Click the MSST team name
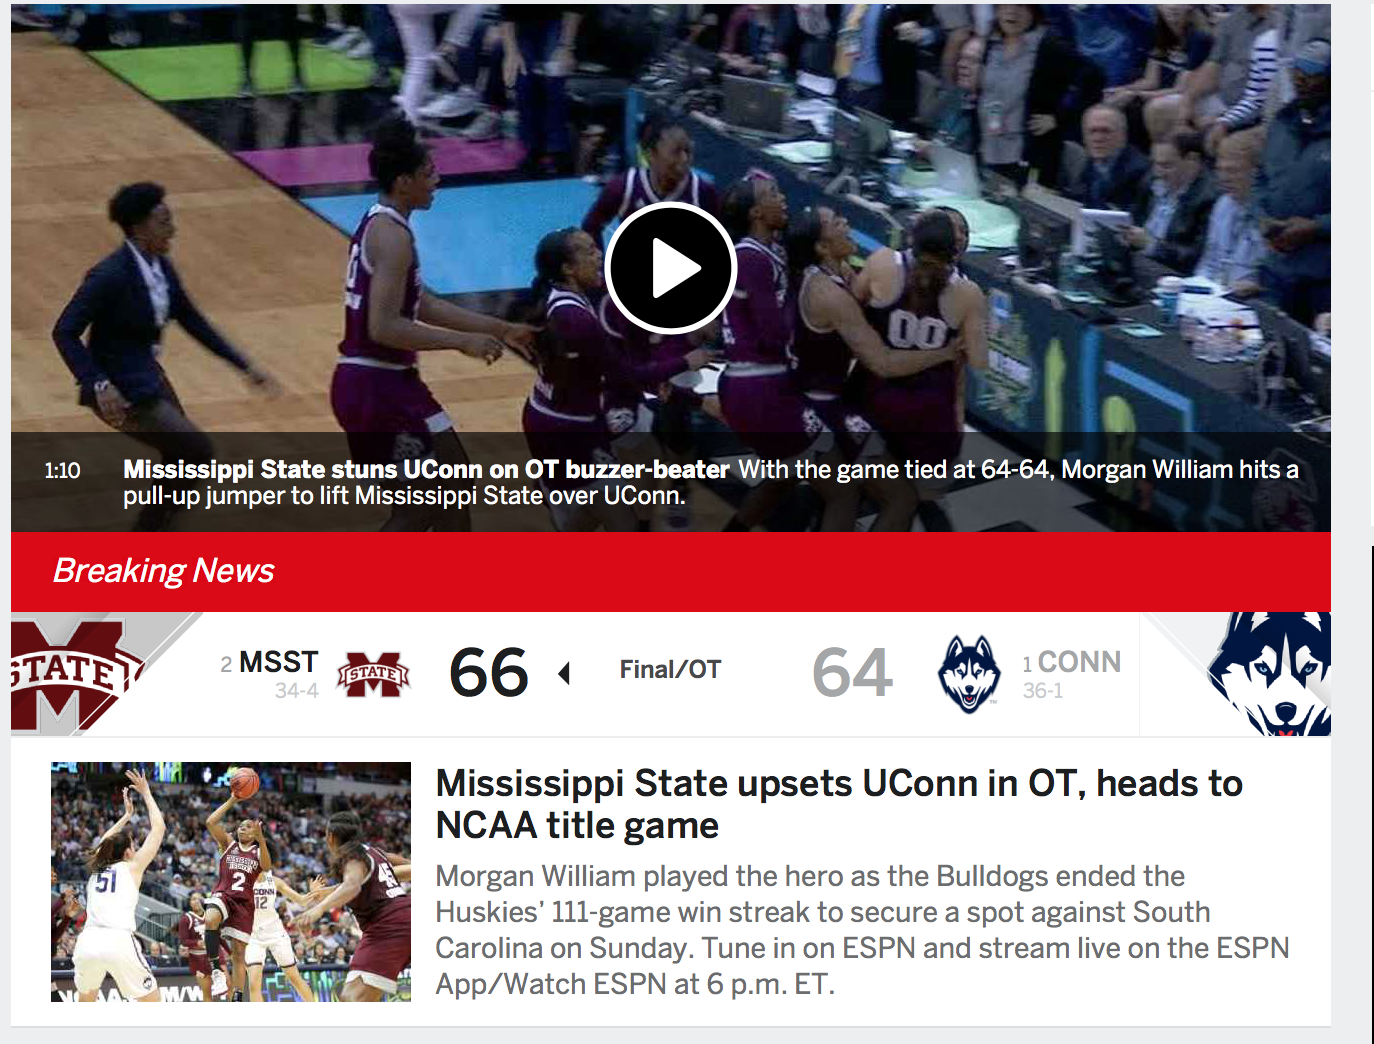The width and height of the screenshot is (1374, 1044). pyautogui.click(x=279, y=662)
